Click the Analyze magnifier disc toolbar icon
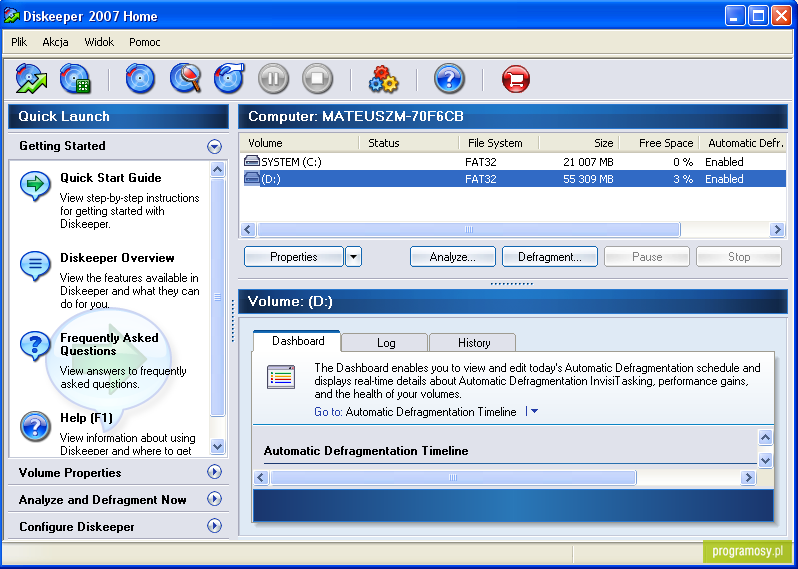This screenshot has width=798, height=569. click(185, 79)
